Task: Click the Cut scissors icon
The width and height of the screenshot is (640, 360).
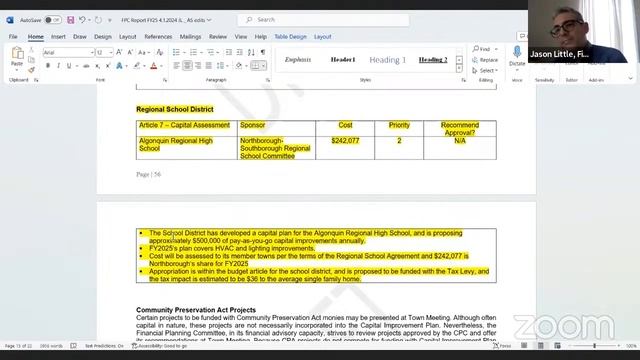Action: 31,50
